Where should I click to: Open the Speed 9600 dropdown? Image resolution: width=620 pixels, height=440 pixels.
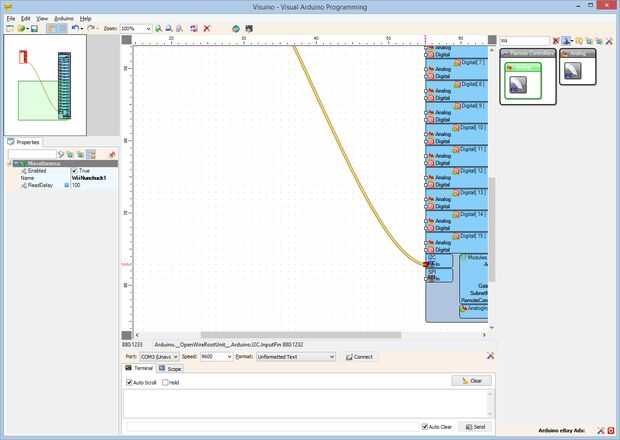pos(229,357)
